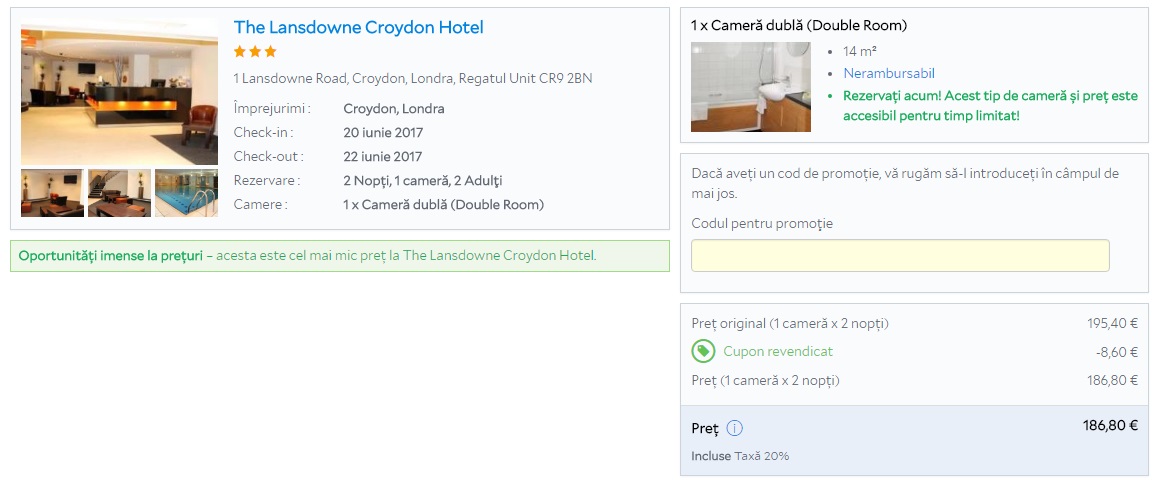Open the main hotel lobby photo
The image size is (1157, 482).
click(119, 92)
